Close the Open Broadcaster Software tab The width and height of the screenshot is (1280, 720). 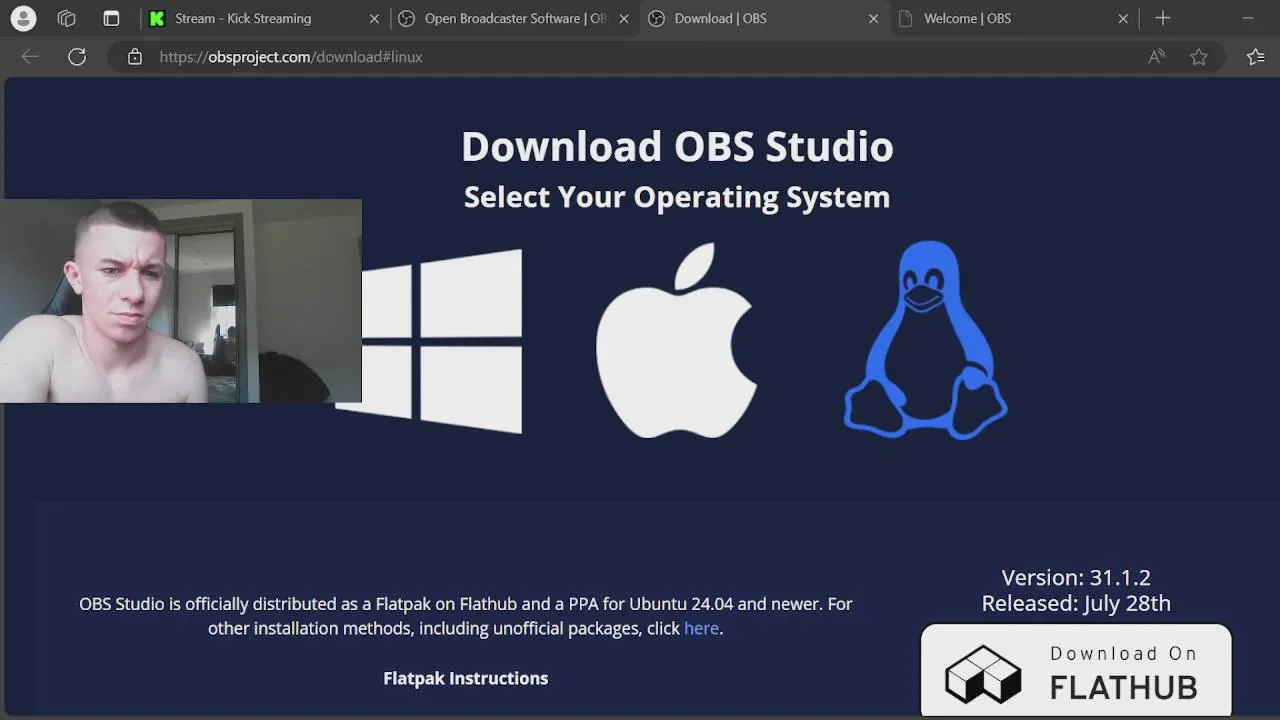624,18
